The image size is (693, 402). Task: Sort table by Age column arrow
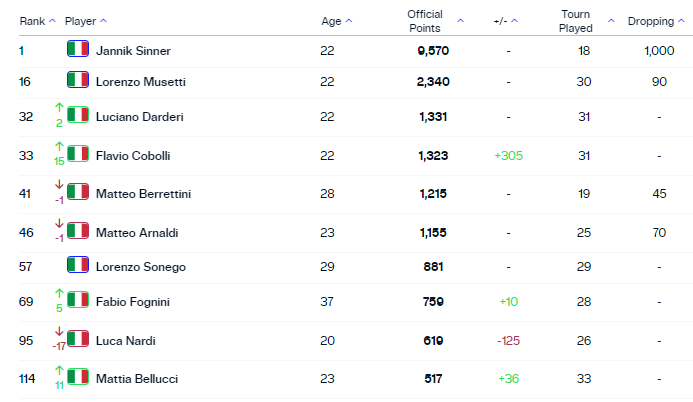coord(349,21)
